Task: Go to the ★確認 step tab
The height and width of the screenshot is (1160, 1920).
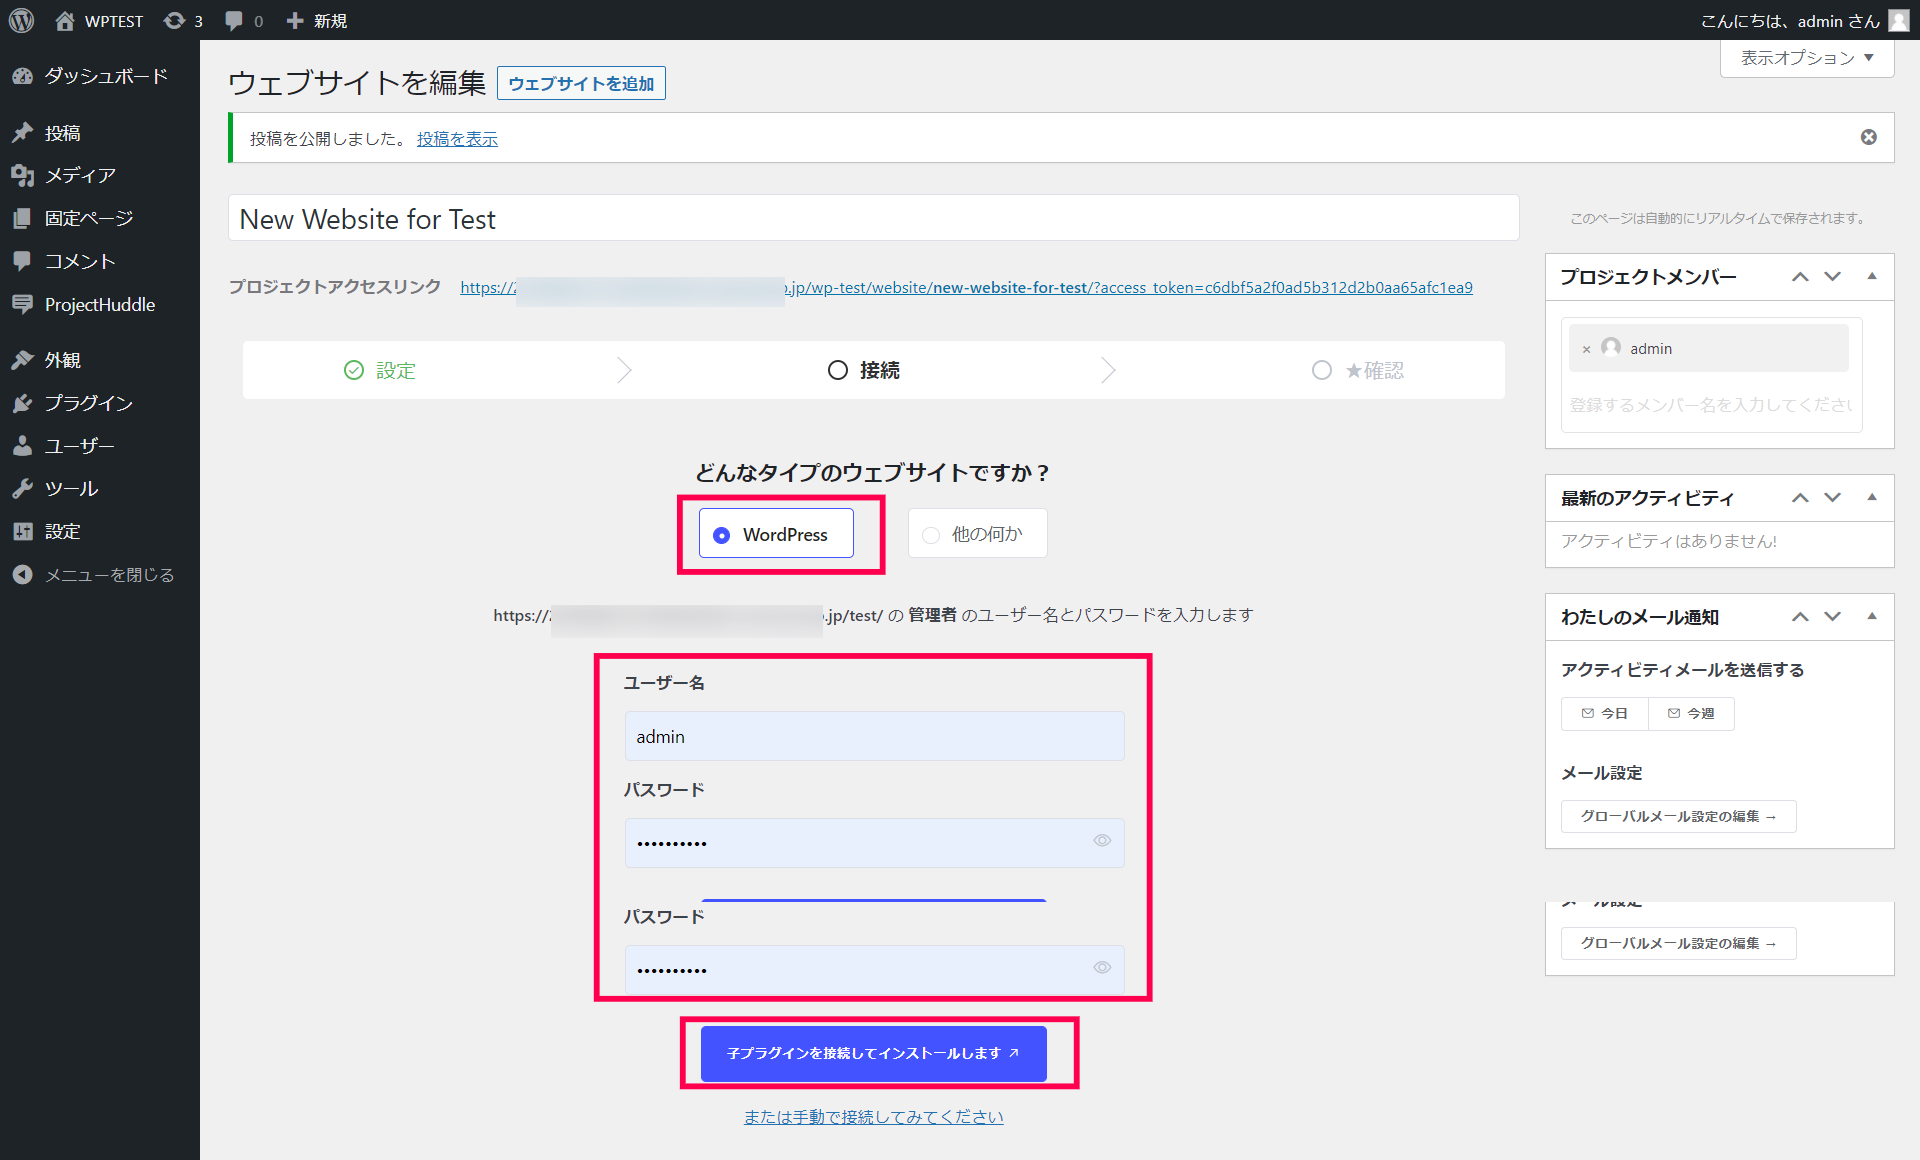Action: 1358,370
